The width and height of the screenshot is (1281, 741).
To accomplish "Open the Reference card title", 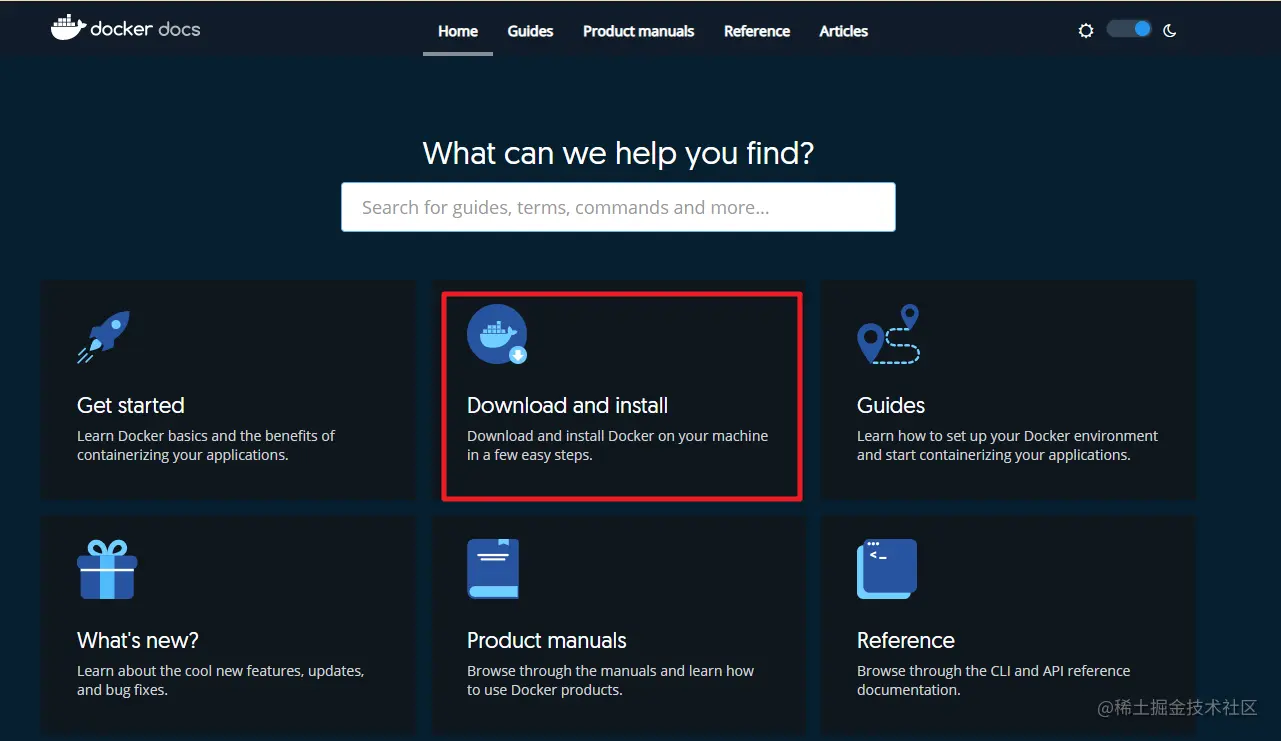I will point(906,640).
